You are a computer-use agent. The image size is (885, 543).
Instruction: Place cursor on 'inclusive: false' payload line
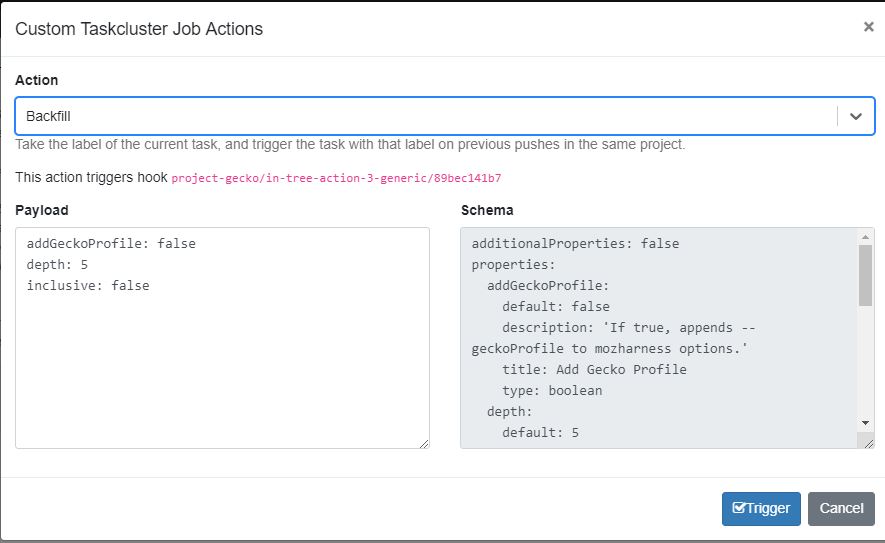88,286
